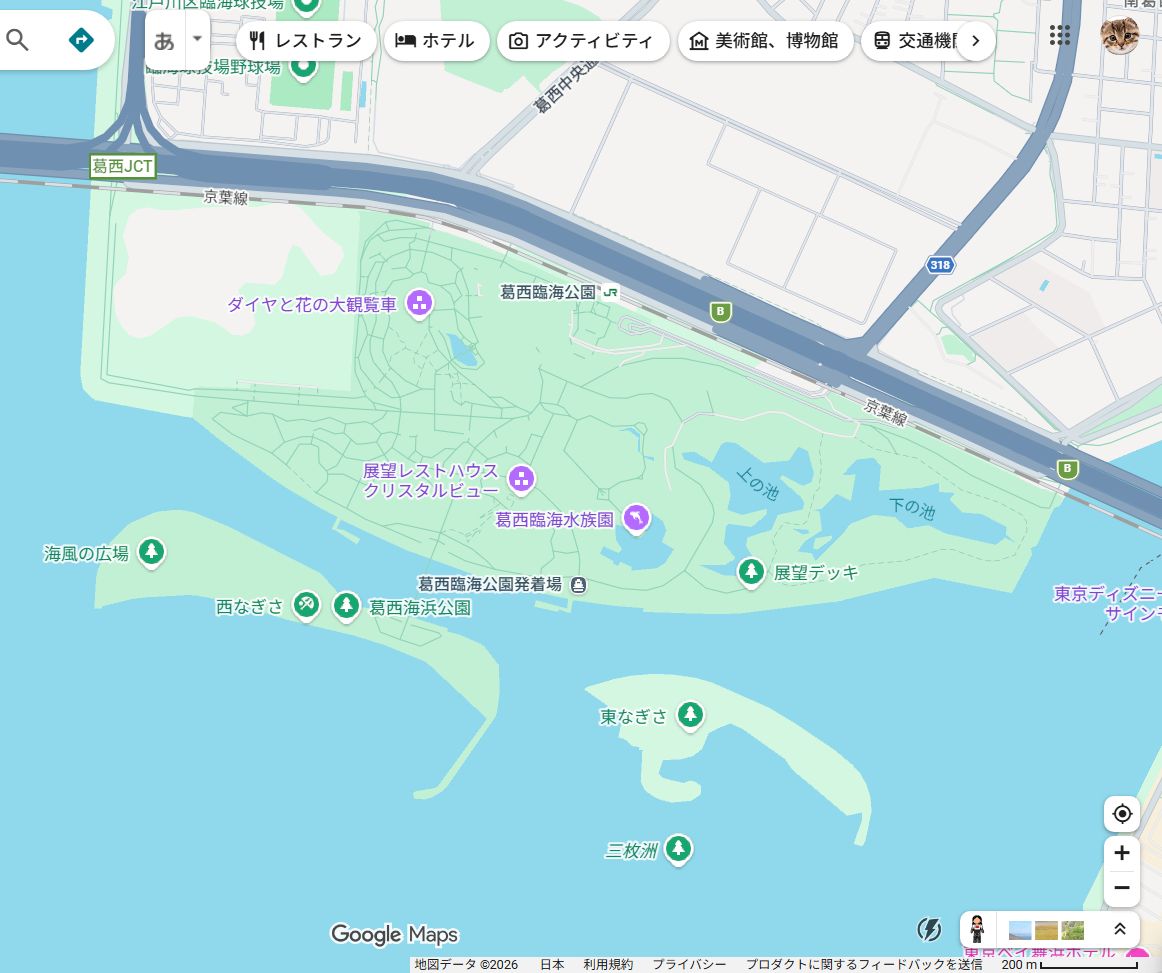Click the 葛西臨海水族園 aquarium pin
Image resolution: width=1162 pixels, height=973 pixels.
point(637,518)
